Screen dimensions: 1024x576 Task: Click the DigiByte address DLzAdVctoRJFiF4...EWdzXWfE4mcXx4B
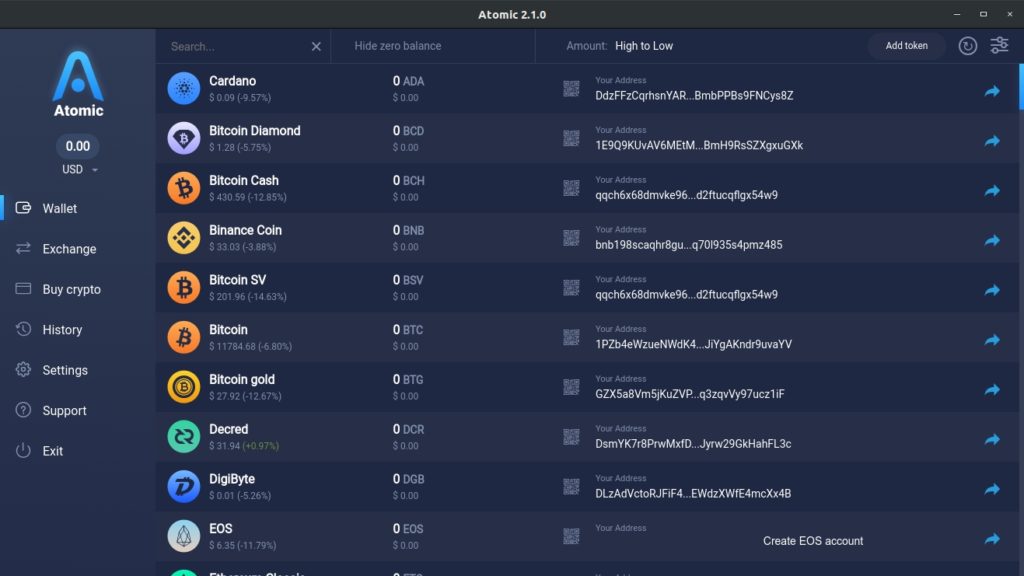693,494
